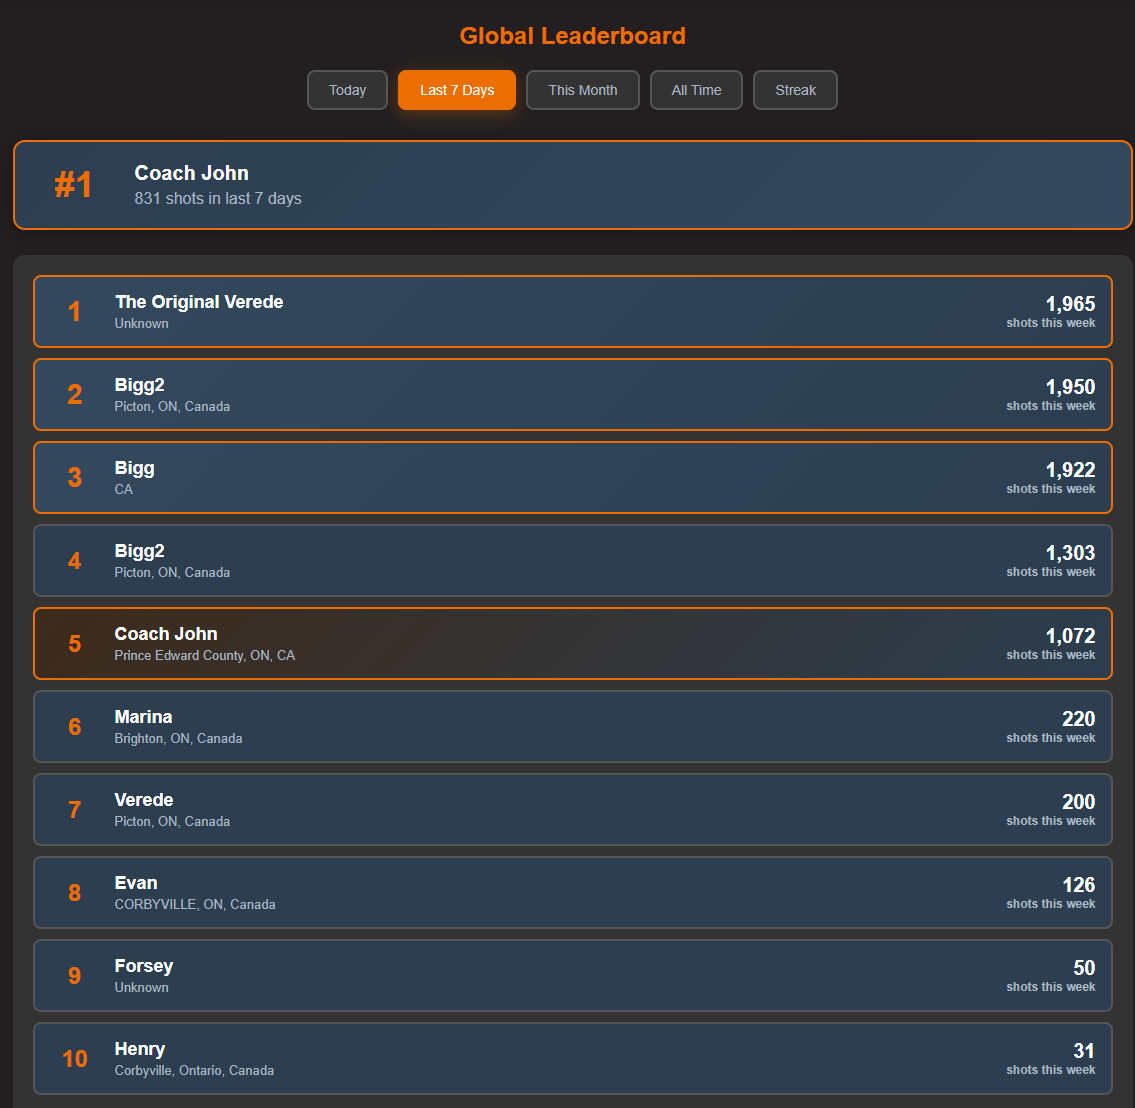This screenshot has height=1108, width=1135.
Task: Click Bigg2's rank 2 leaderboard row
Action: click(x=567, y=394)
